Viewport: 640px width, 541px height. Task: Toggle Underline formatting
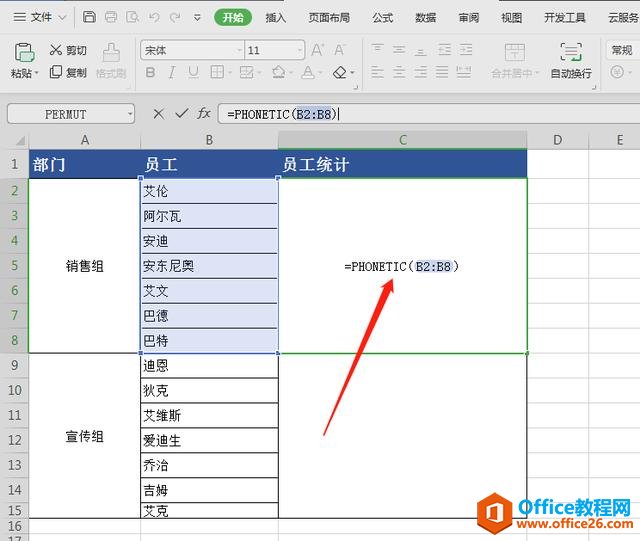(x=193, y=73)
